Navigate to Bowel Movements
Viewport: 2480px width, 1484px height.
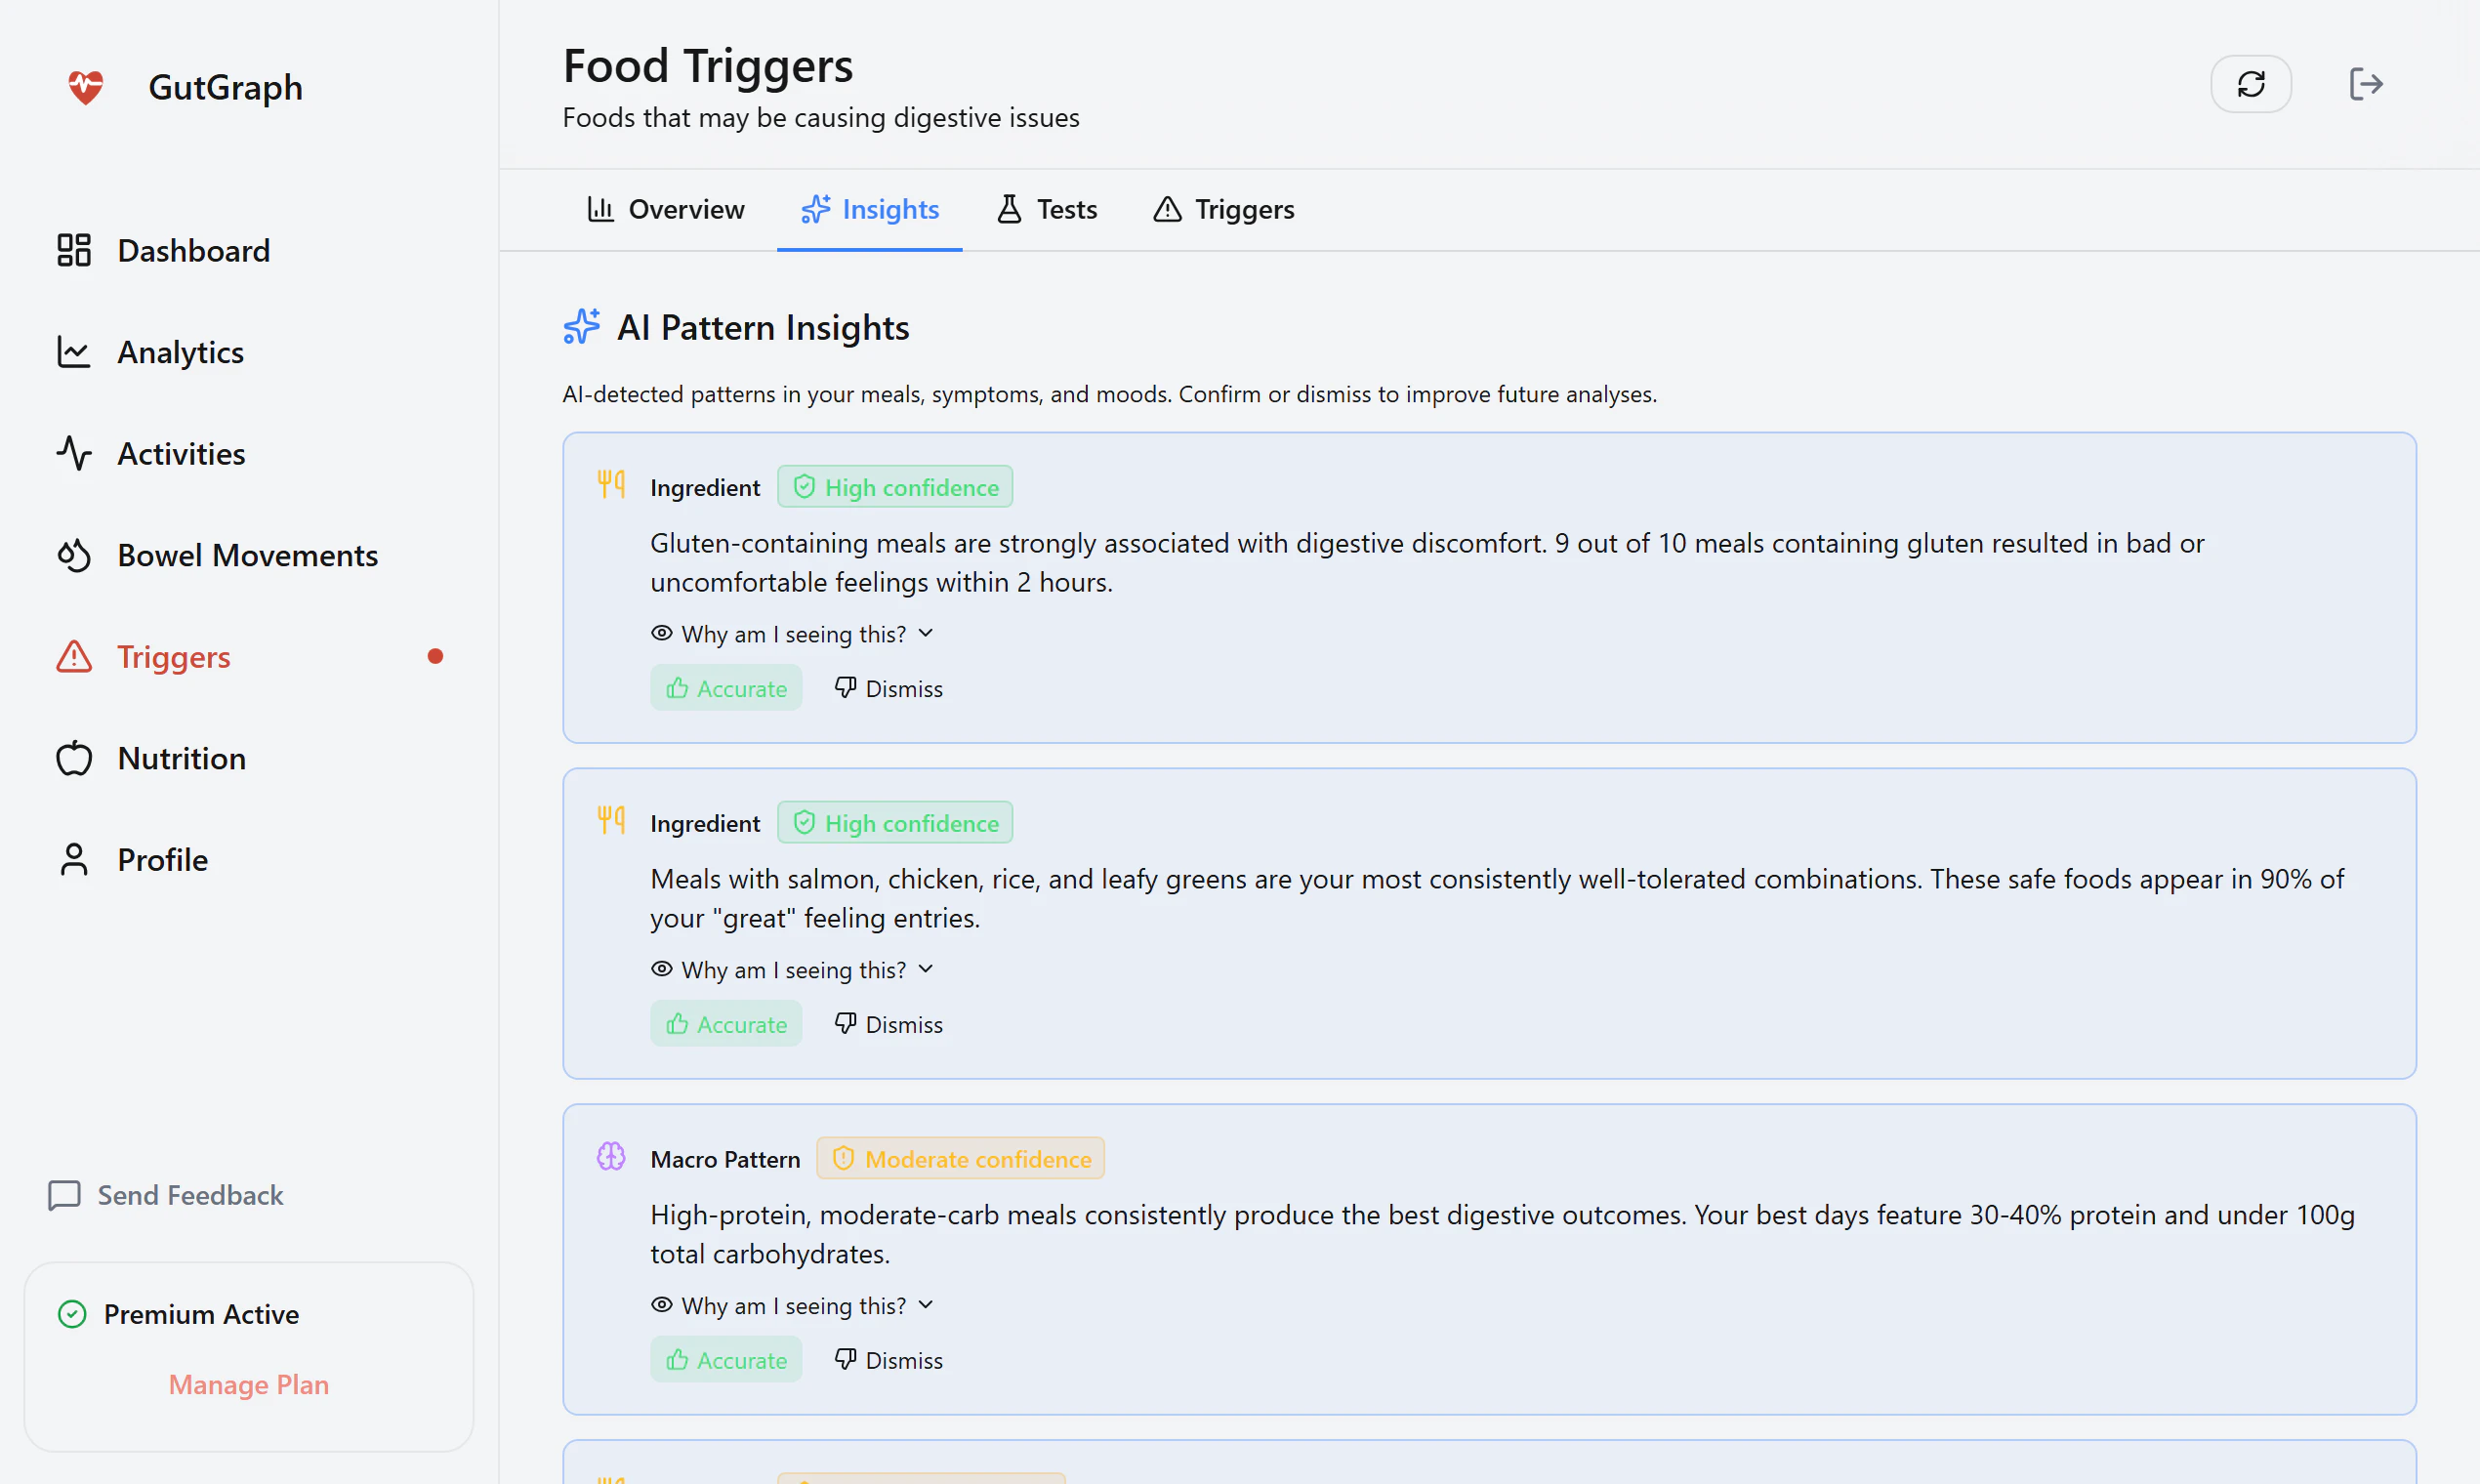[x=247, y=555]
